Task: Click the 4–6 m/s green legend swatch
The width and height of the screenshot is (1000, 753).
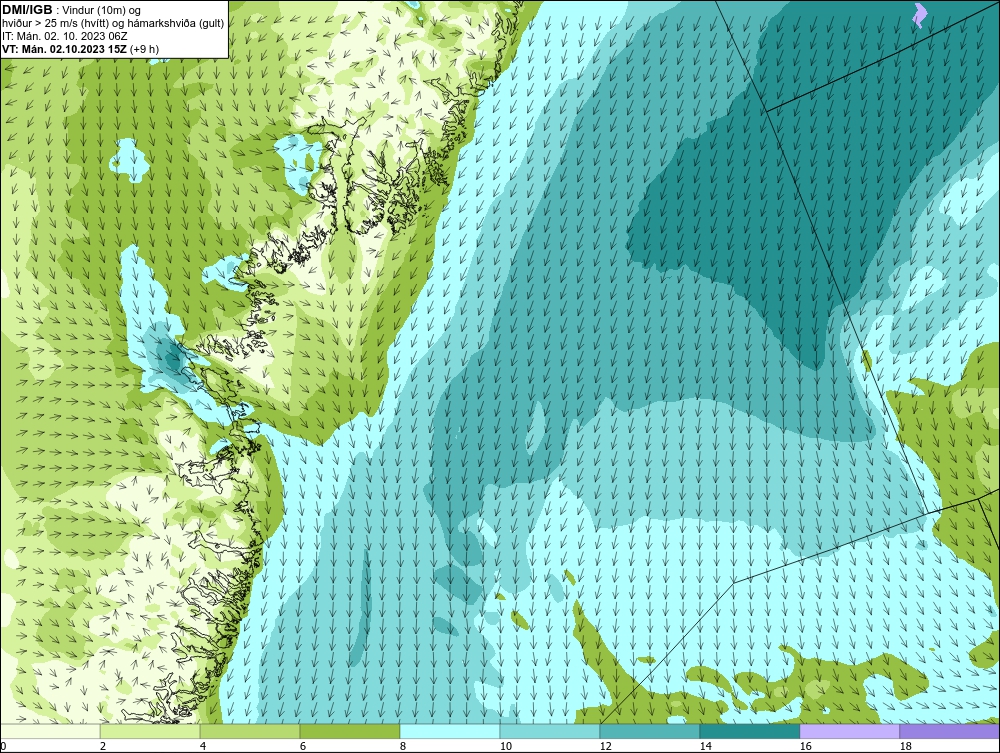Action: 250,731
